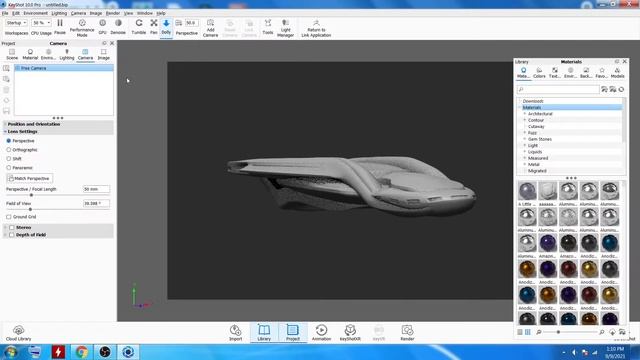Open the CPU Usage percentage dropdown
This screenshot has height=360, width=640.
tap(42, 23)
